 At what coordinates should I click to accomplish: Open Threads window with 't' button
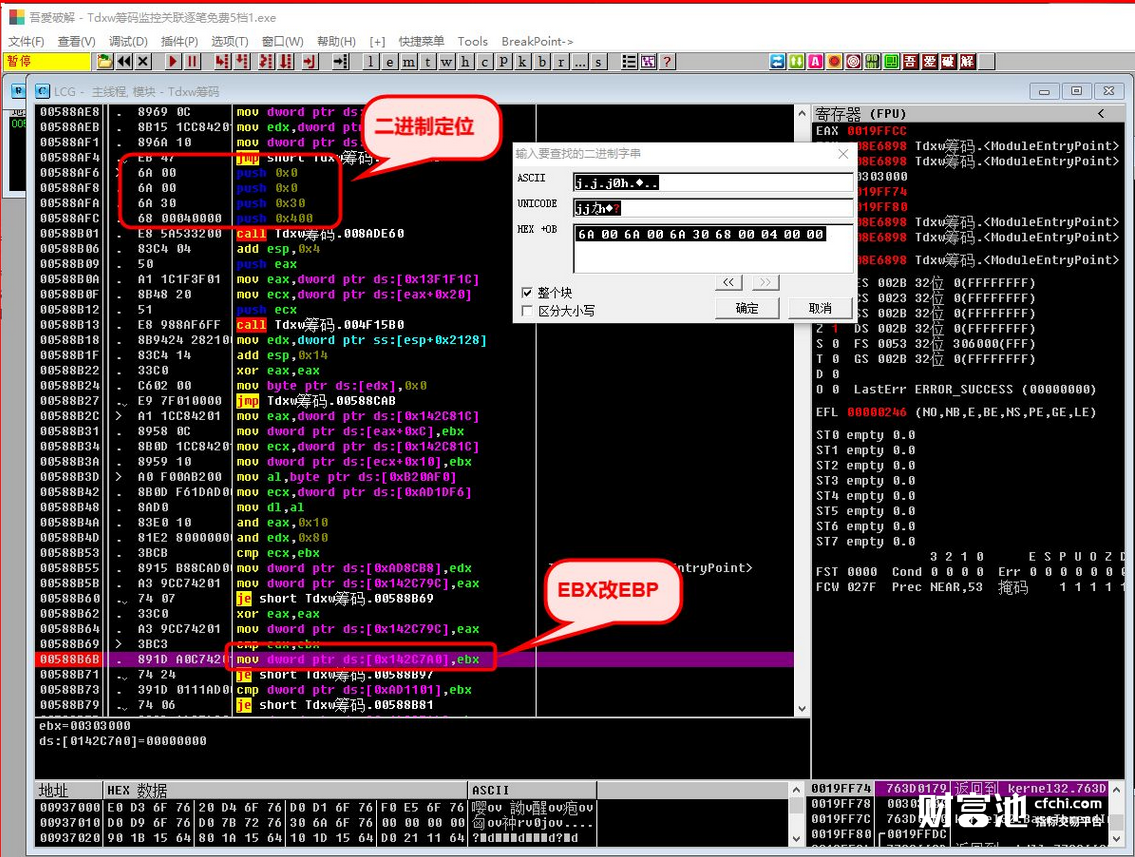[x=428, y=62]
